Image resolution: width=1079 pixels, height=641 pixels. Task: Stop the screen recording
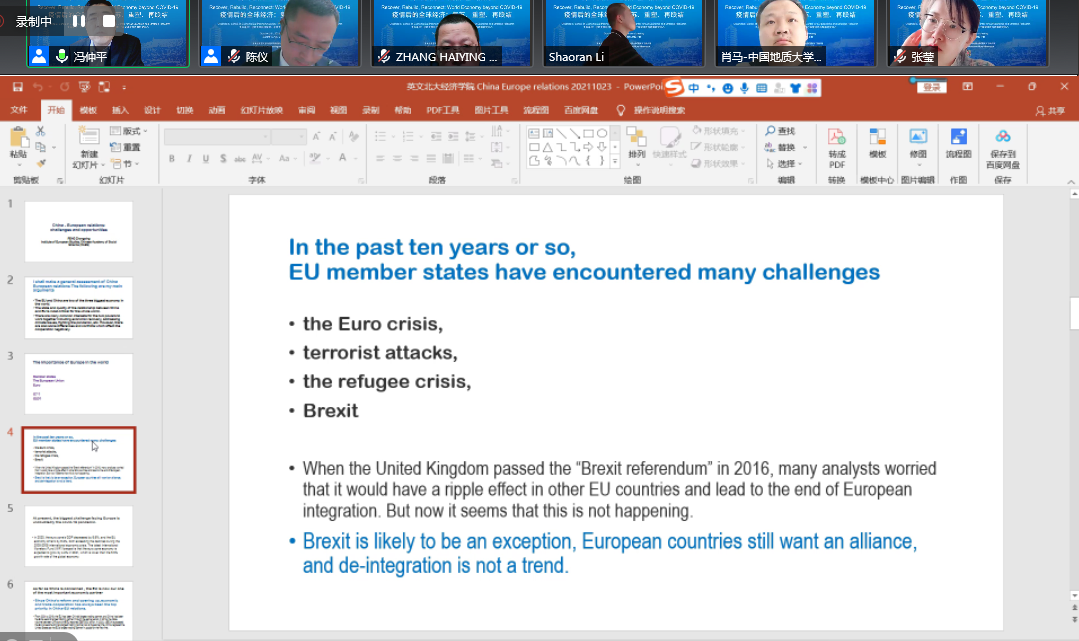pyautogui.click(x=109, y=21)
